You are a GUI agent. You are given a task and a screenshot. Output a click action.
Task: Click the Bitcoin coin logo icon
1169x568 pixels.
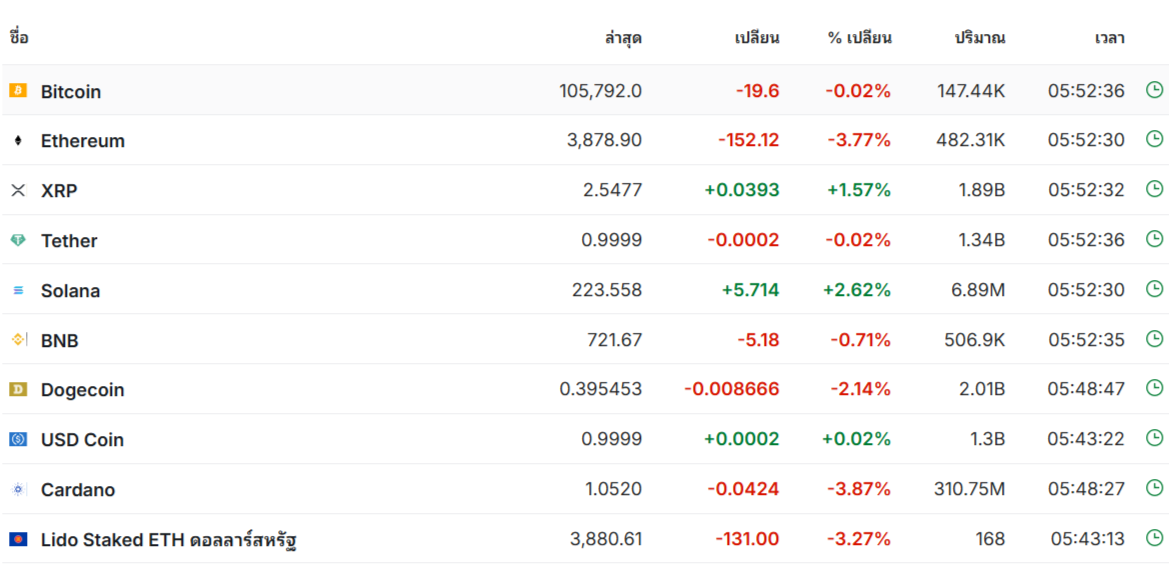[18, 90]
